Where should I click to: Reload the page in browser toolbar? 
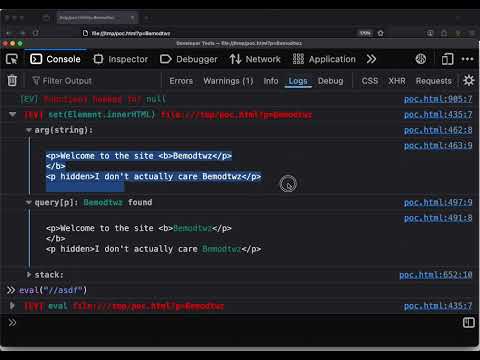click(x=36, y=33)
